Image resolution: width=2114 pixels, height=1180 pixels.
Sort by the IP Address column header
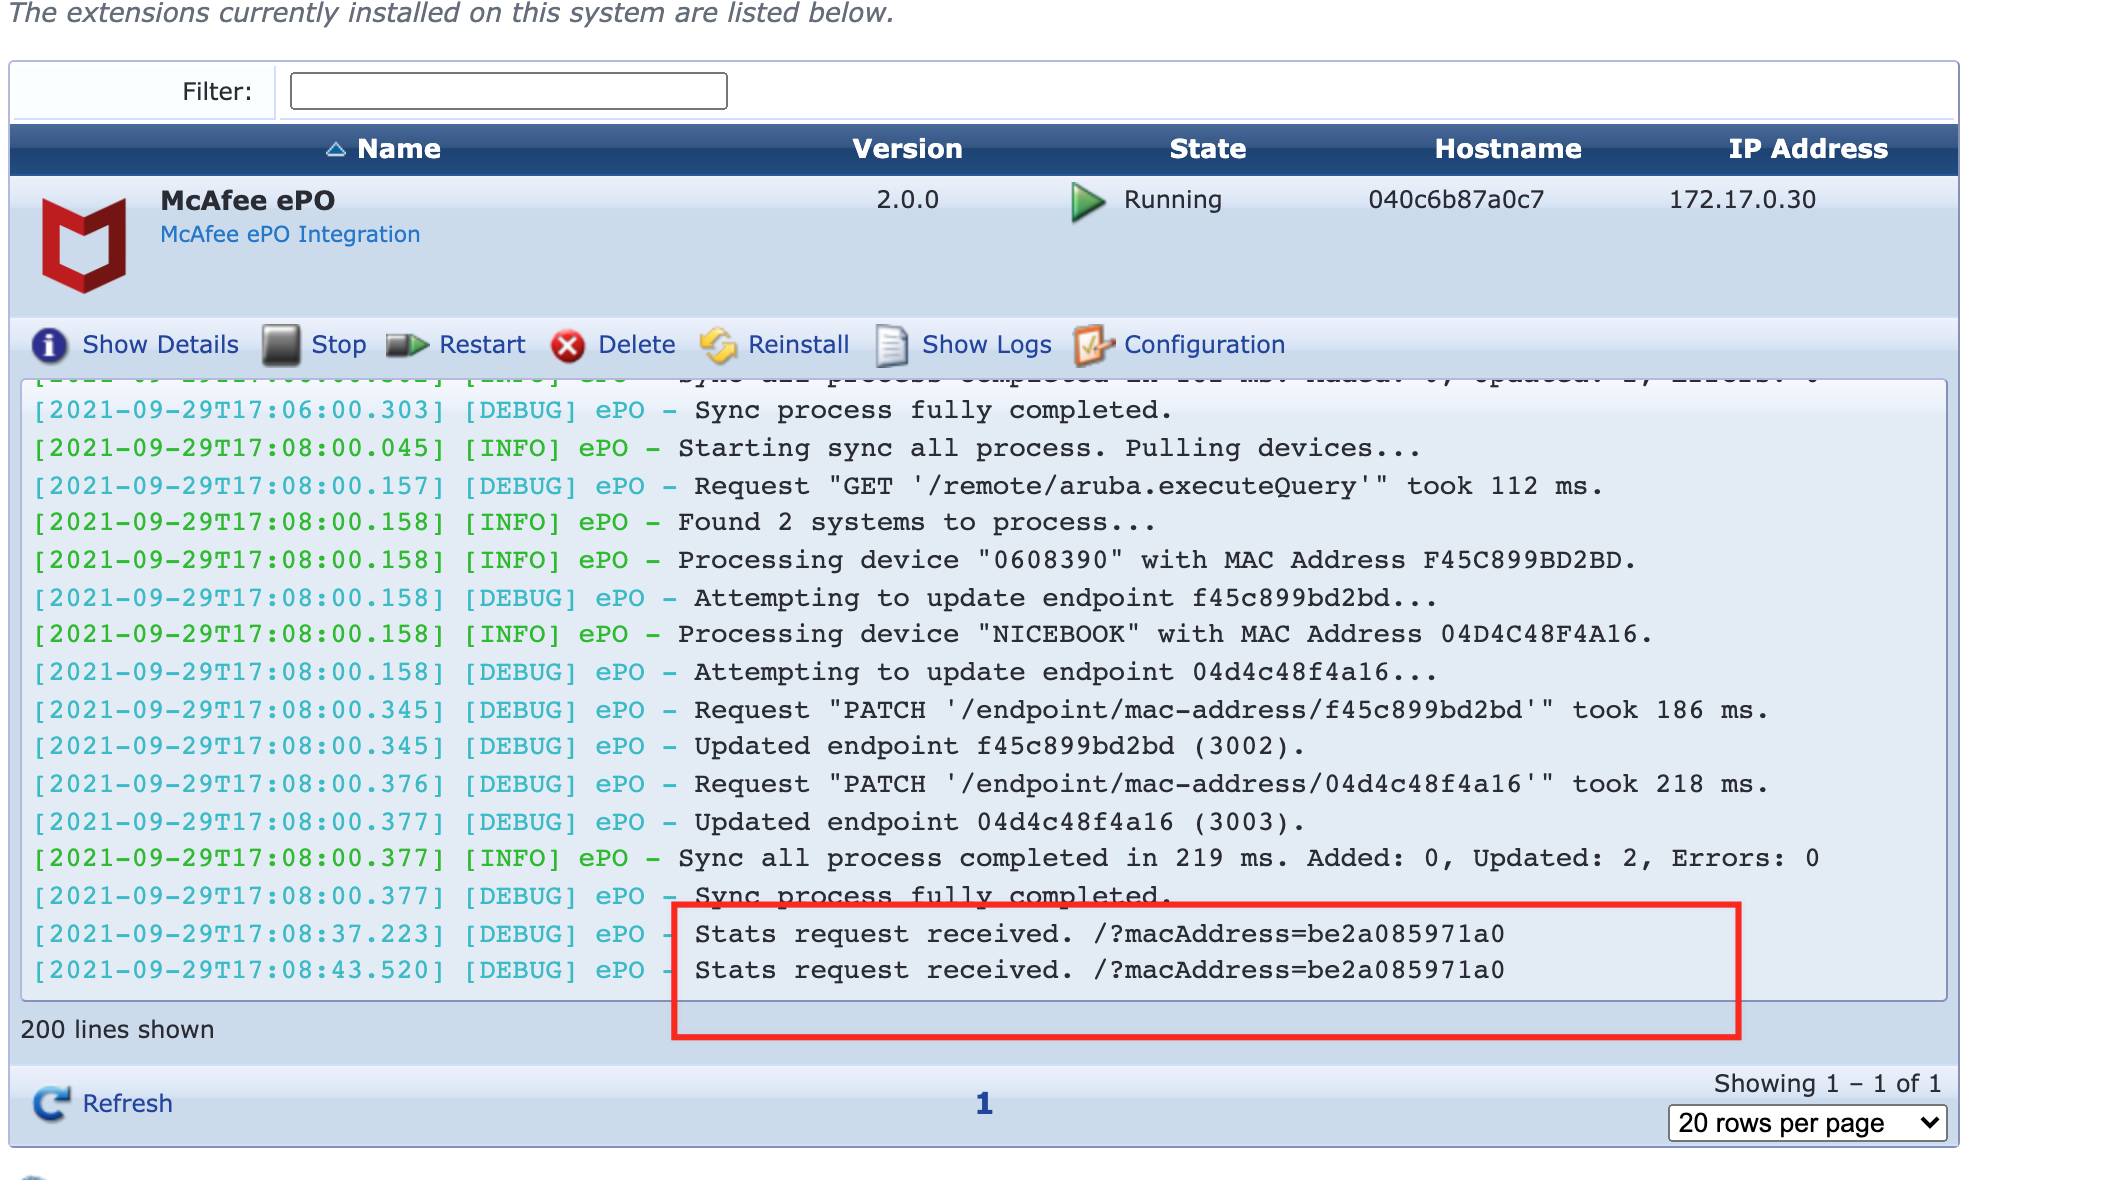point(1807,149)
